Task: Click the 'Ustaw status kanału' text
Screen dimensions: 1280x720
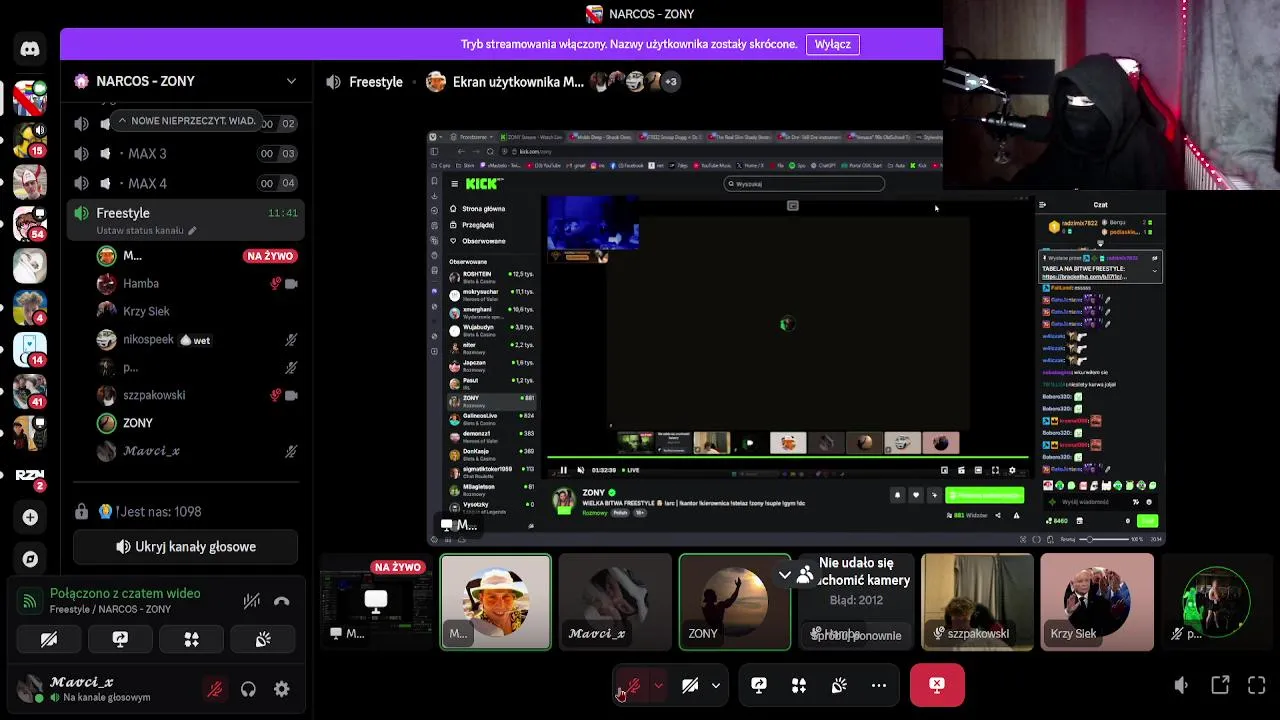Action: pyautogui.click(x=140, y=231)
